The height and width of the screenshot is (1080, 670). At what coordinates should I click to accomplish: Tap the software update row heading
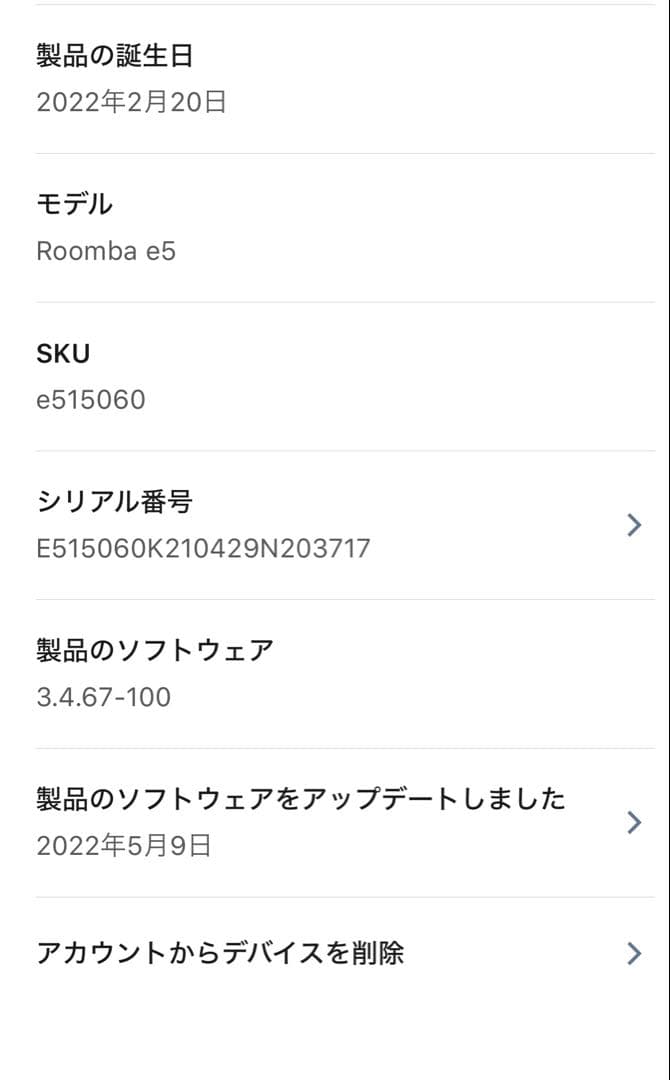point(300,799)
